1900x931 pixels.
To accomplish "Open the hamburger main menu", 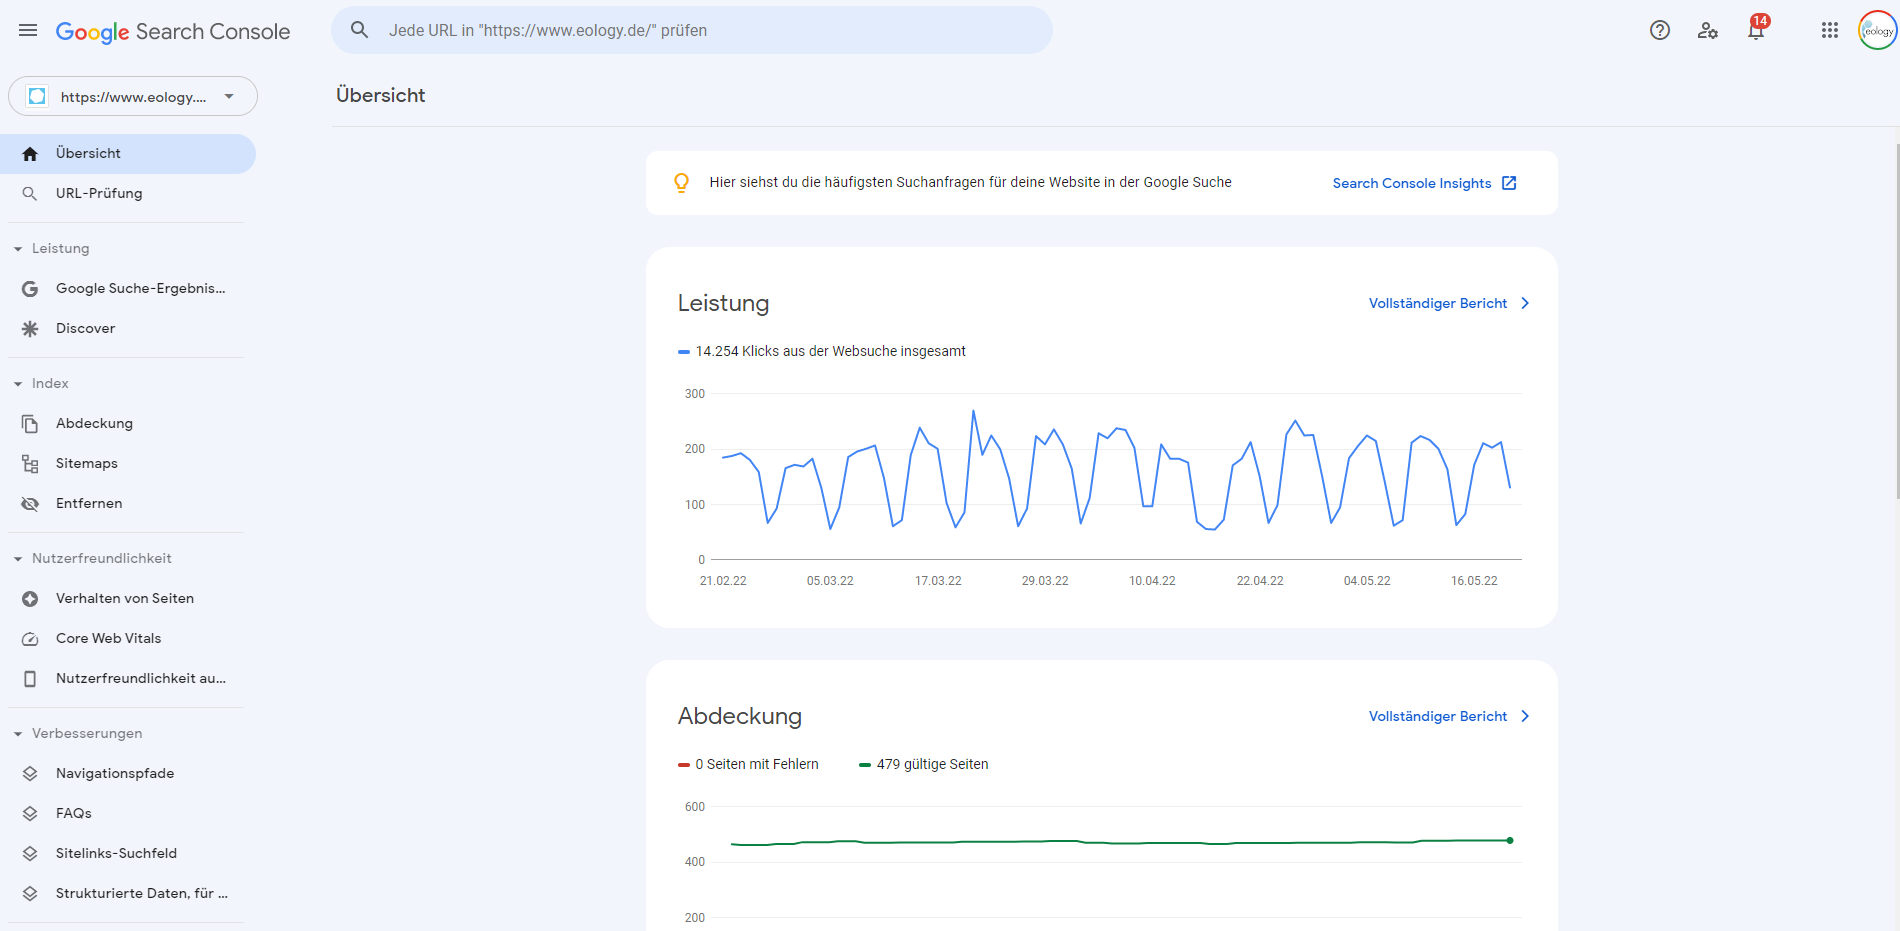I will pos(28,31).
